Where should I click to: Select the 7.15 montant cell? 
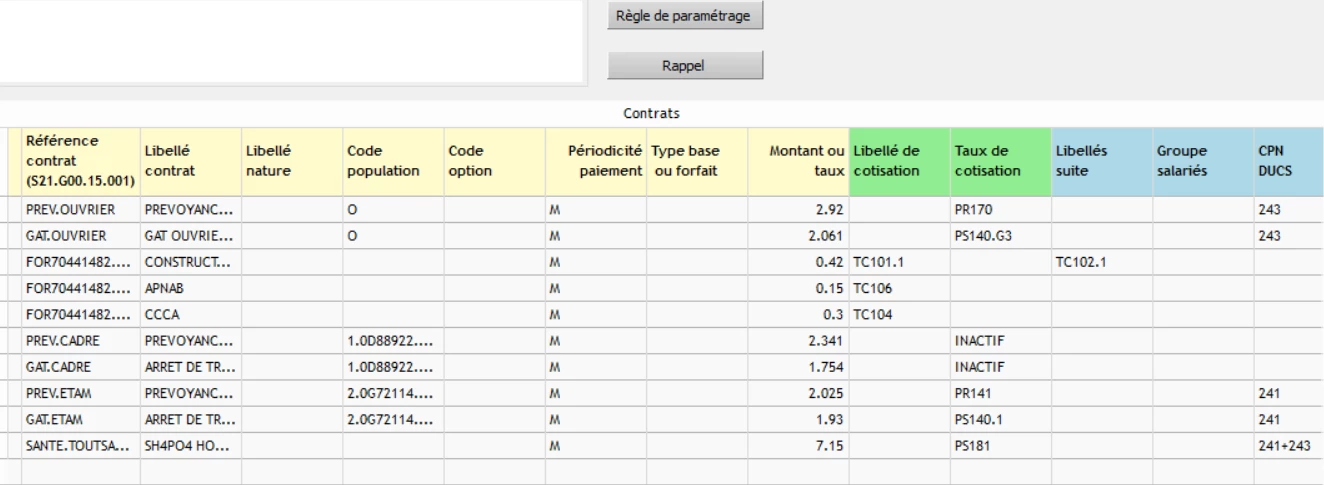797,446
